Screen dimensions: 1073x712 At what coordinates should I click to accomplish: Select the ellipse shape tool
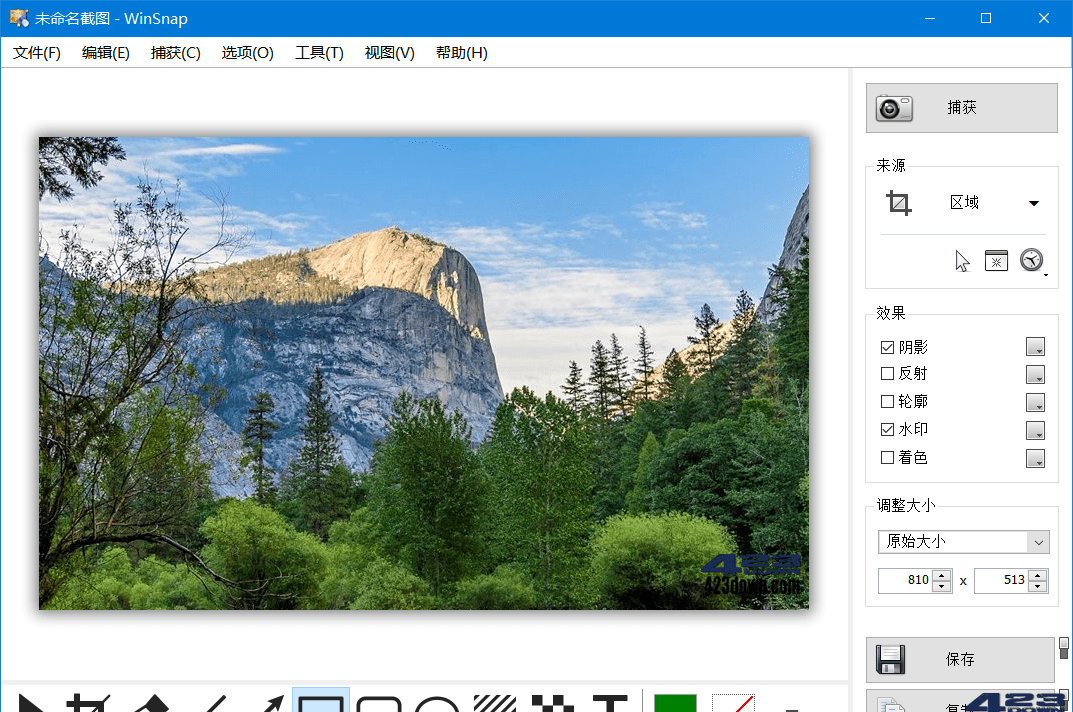(437, 703)
